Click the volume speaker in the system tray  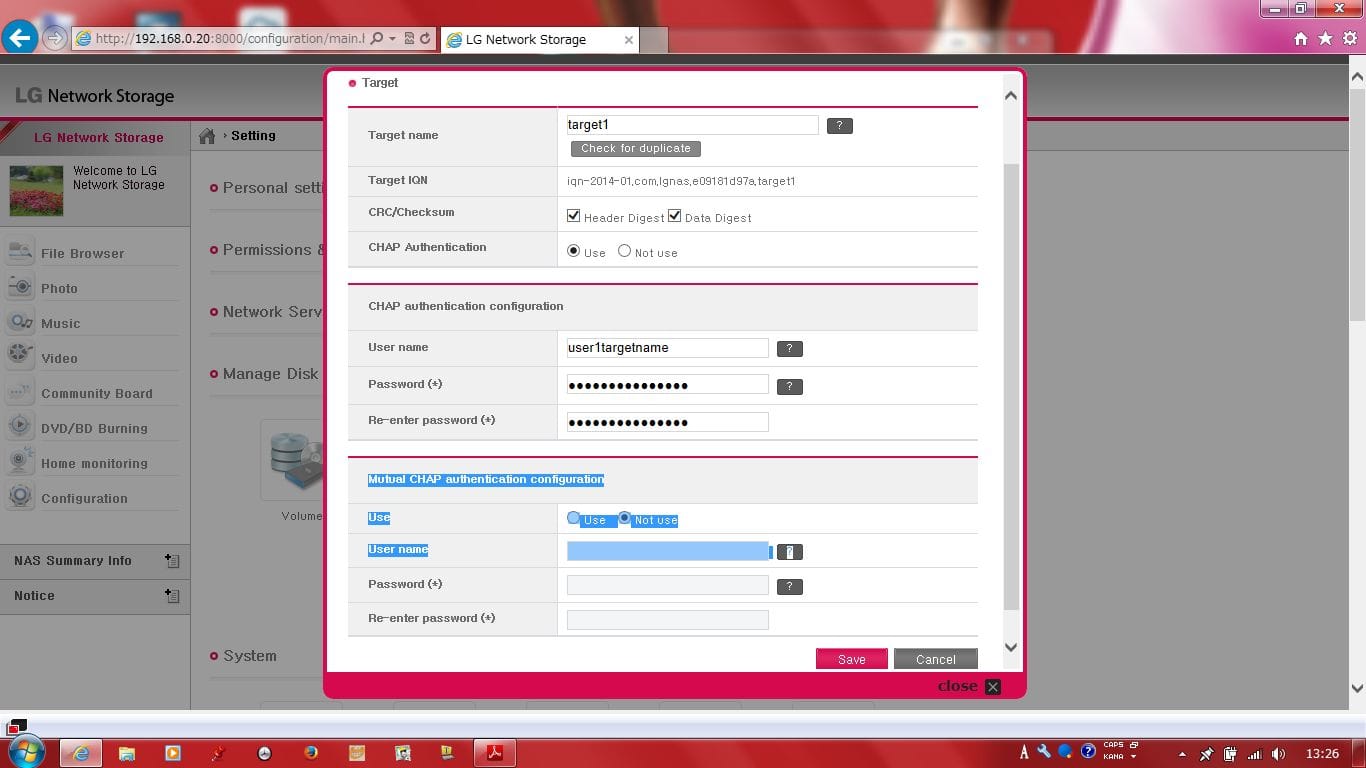(x=1279, y=754)
